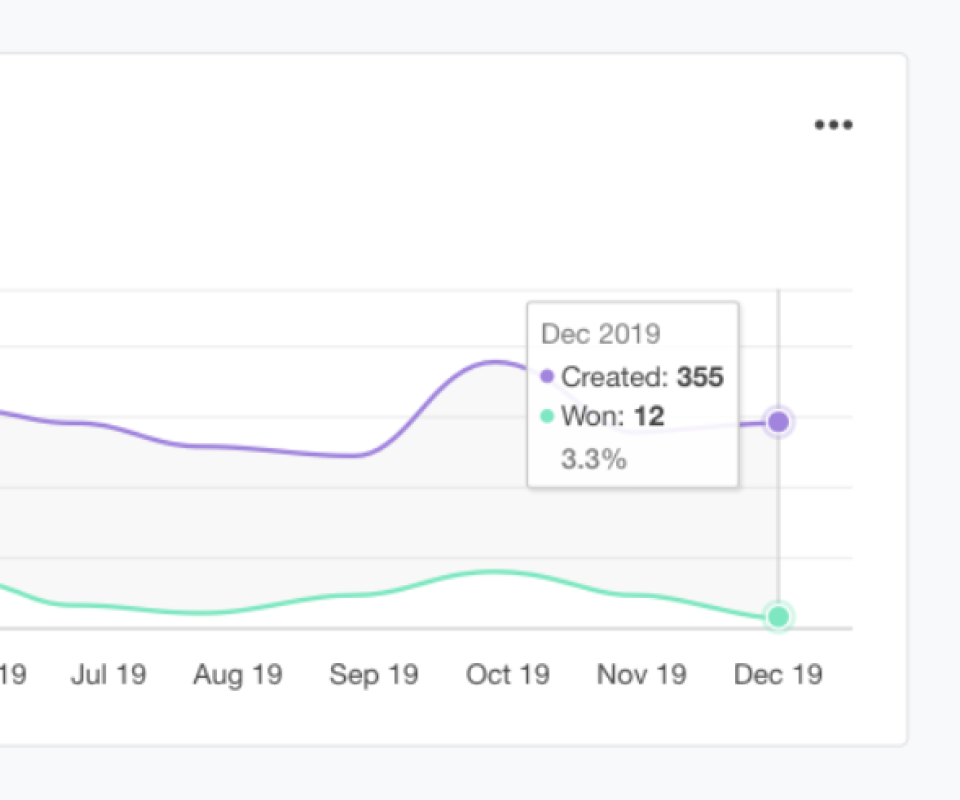Click the Created: 355 value in tooltip

tap(642, 377)
